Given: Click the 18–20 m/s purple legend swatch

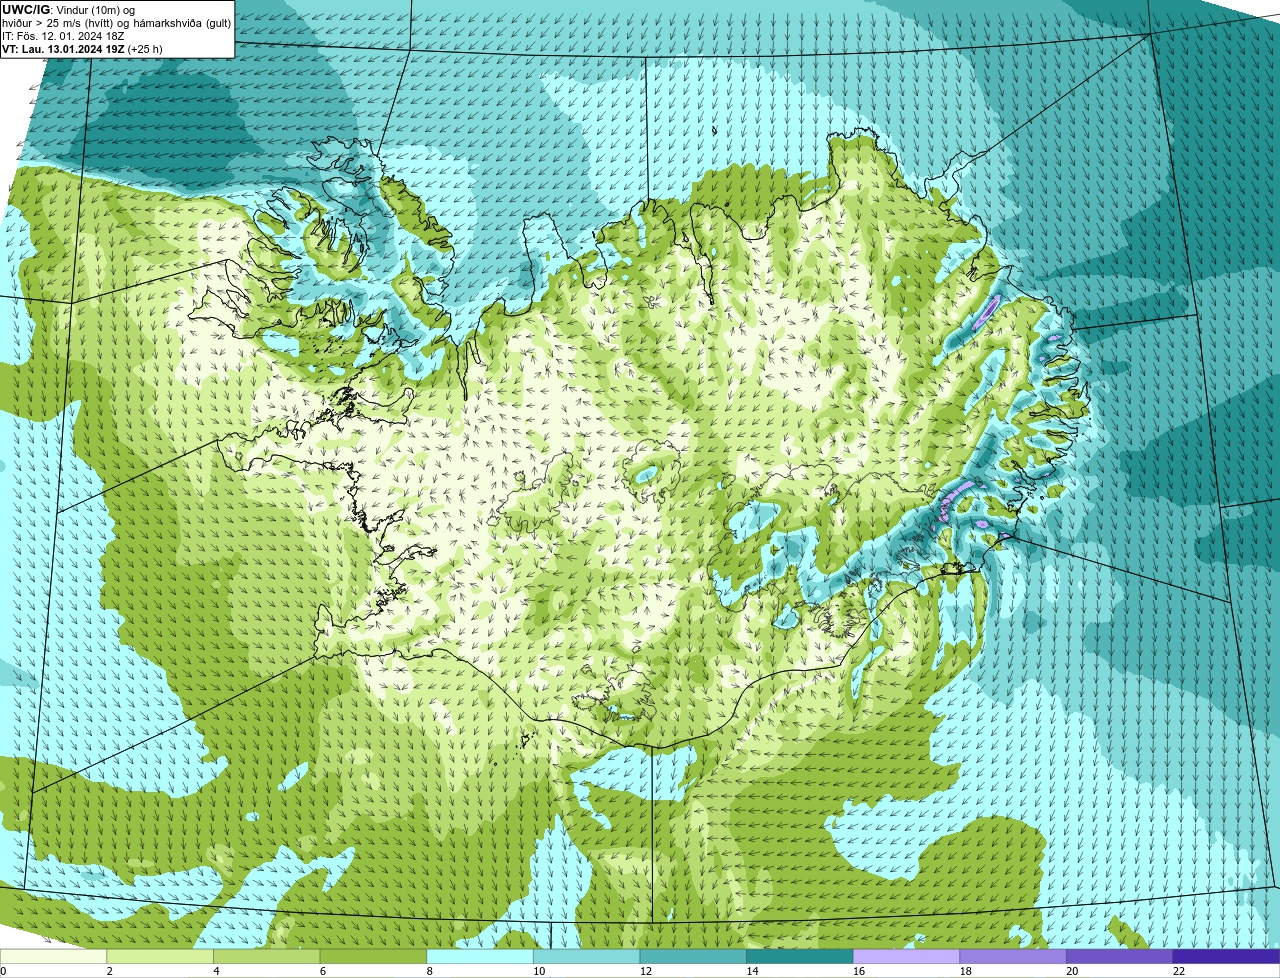Looking at the screenshot, I should point(1013,956).
